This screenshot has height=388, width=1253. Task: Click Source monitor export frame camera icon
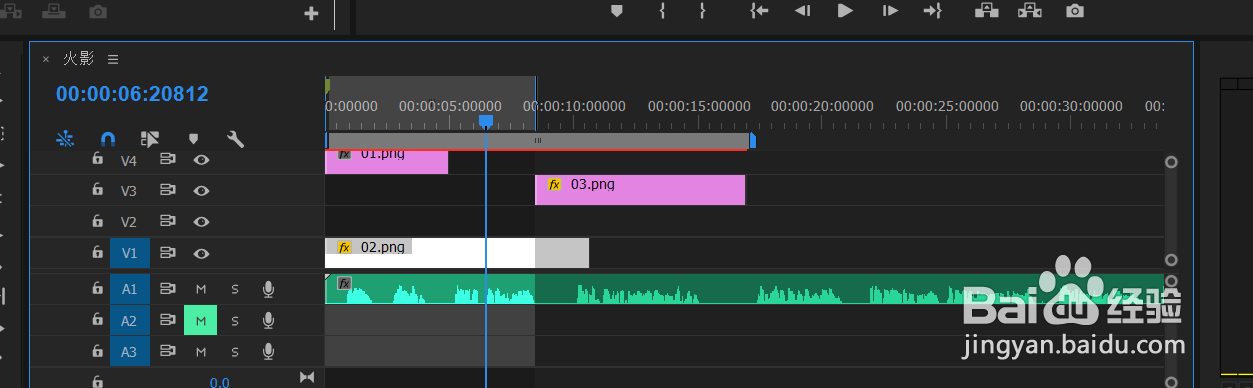pyautogui.click(x=97, y=12)
